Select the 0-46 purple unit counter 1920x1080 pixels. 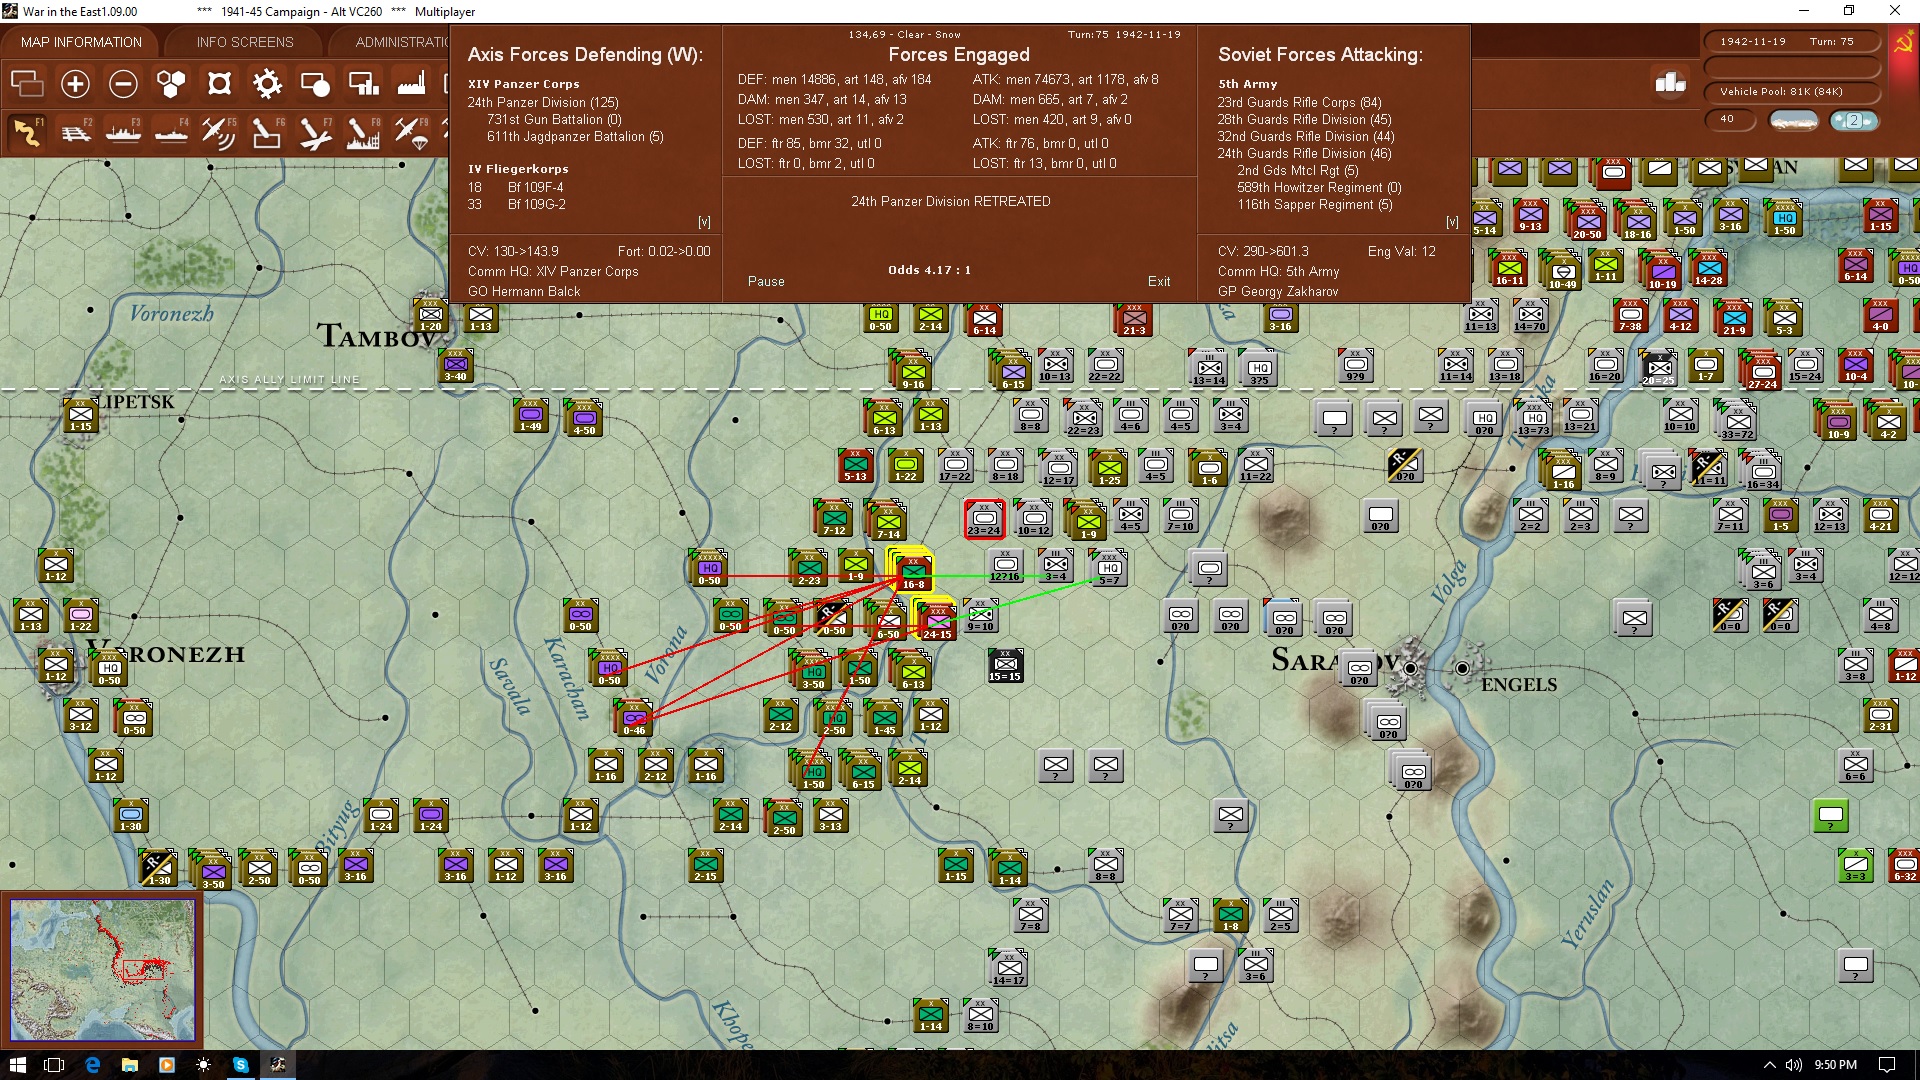[634, 718]
